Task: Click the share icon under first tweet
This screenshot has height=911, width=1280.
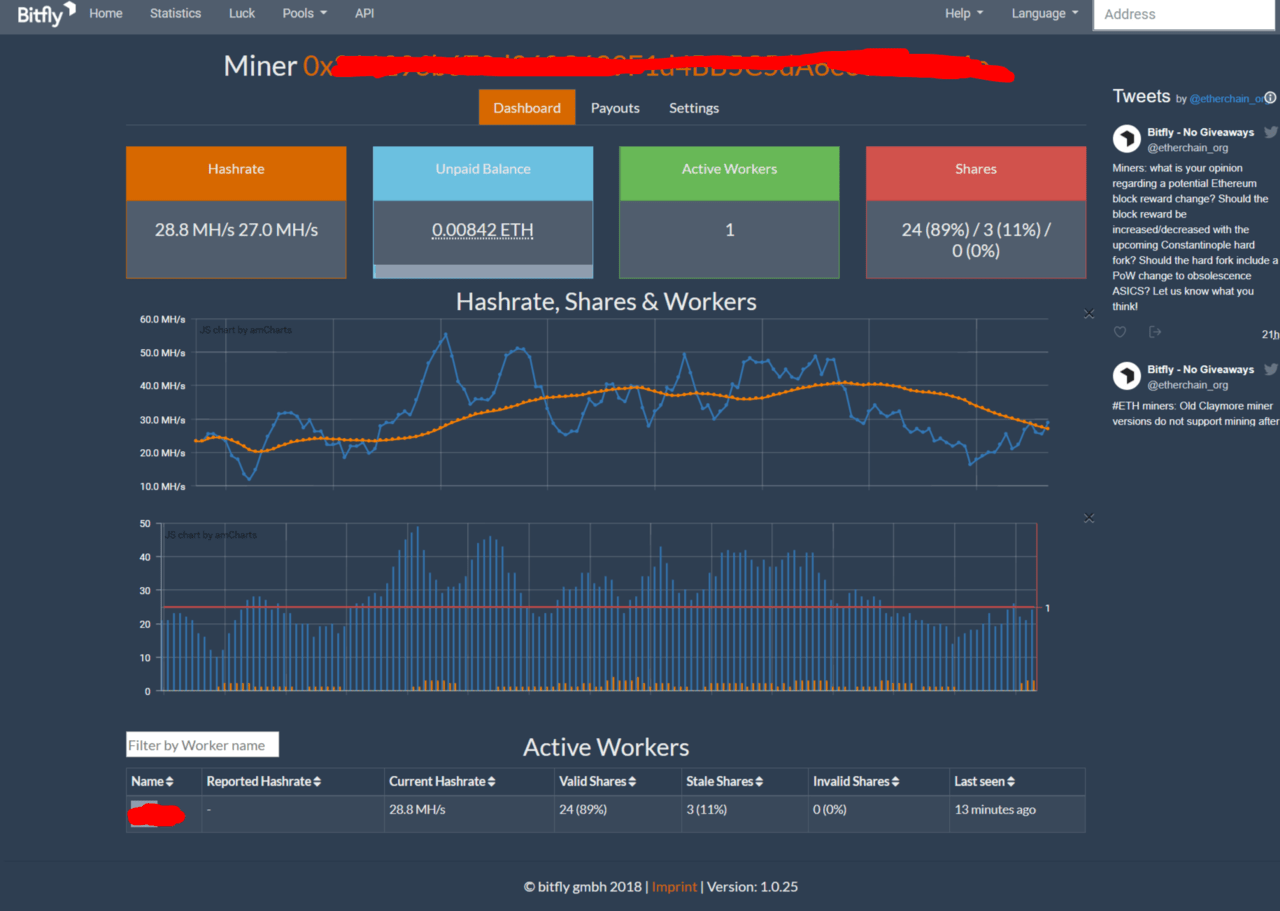Action: (1155, 332)
